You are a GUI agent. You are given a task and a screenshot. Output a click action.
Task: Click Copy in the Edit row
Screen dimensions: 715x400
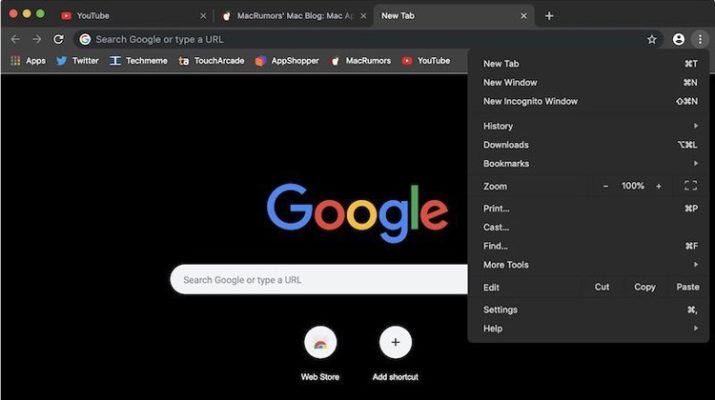point(645,287)
